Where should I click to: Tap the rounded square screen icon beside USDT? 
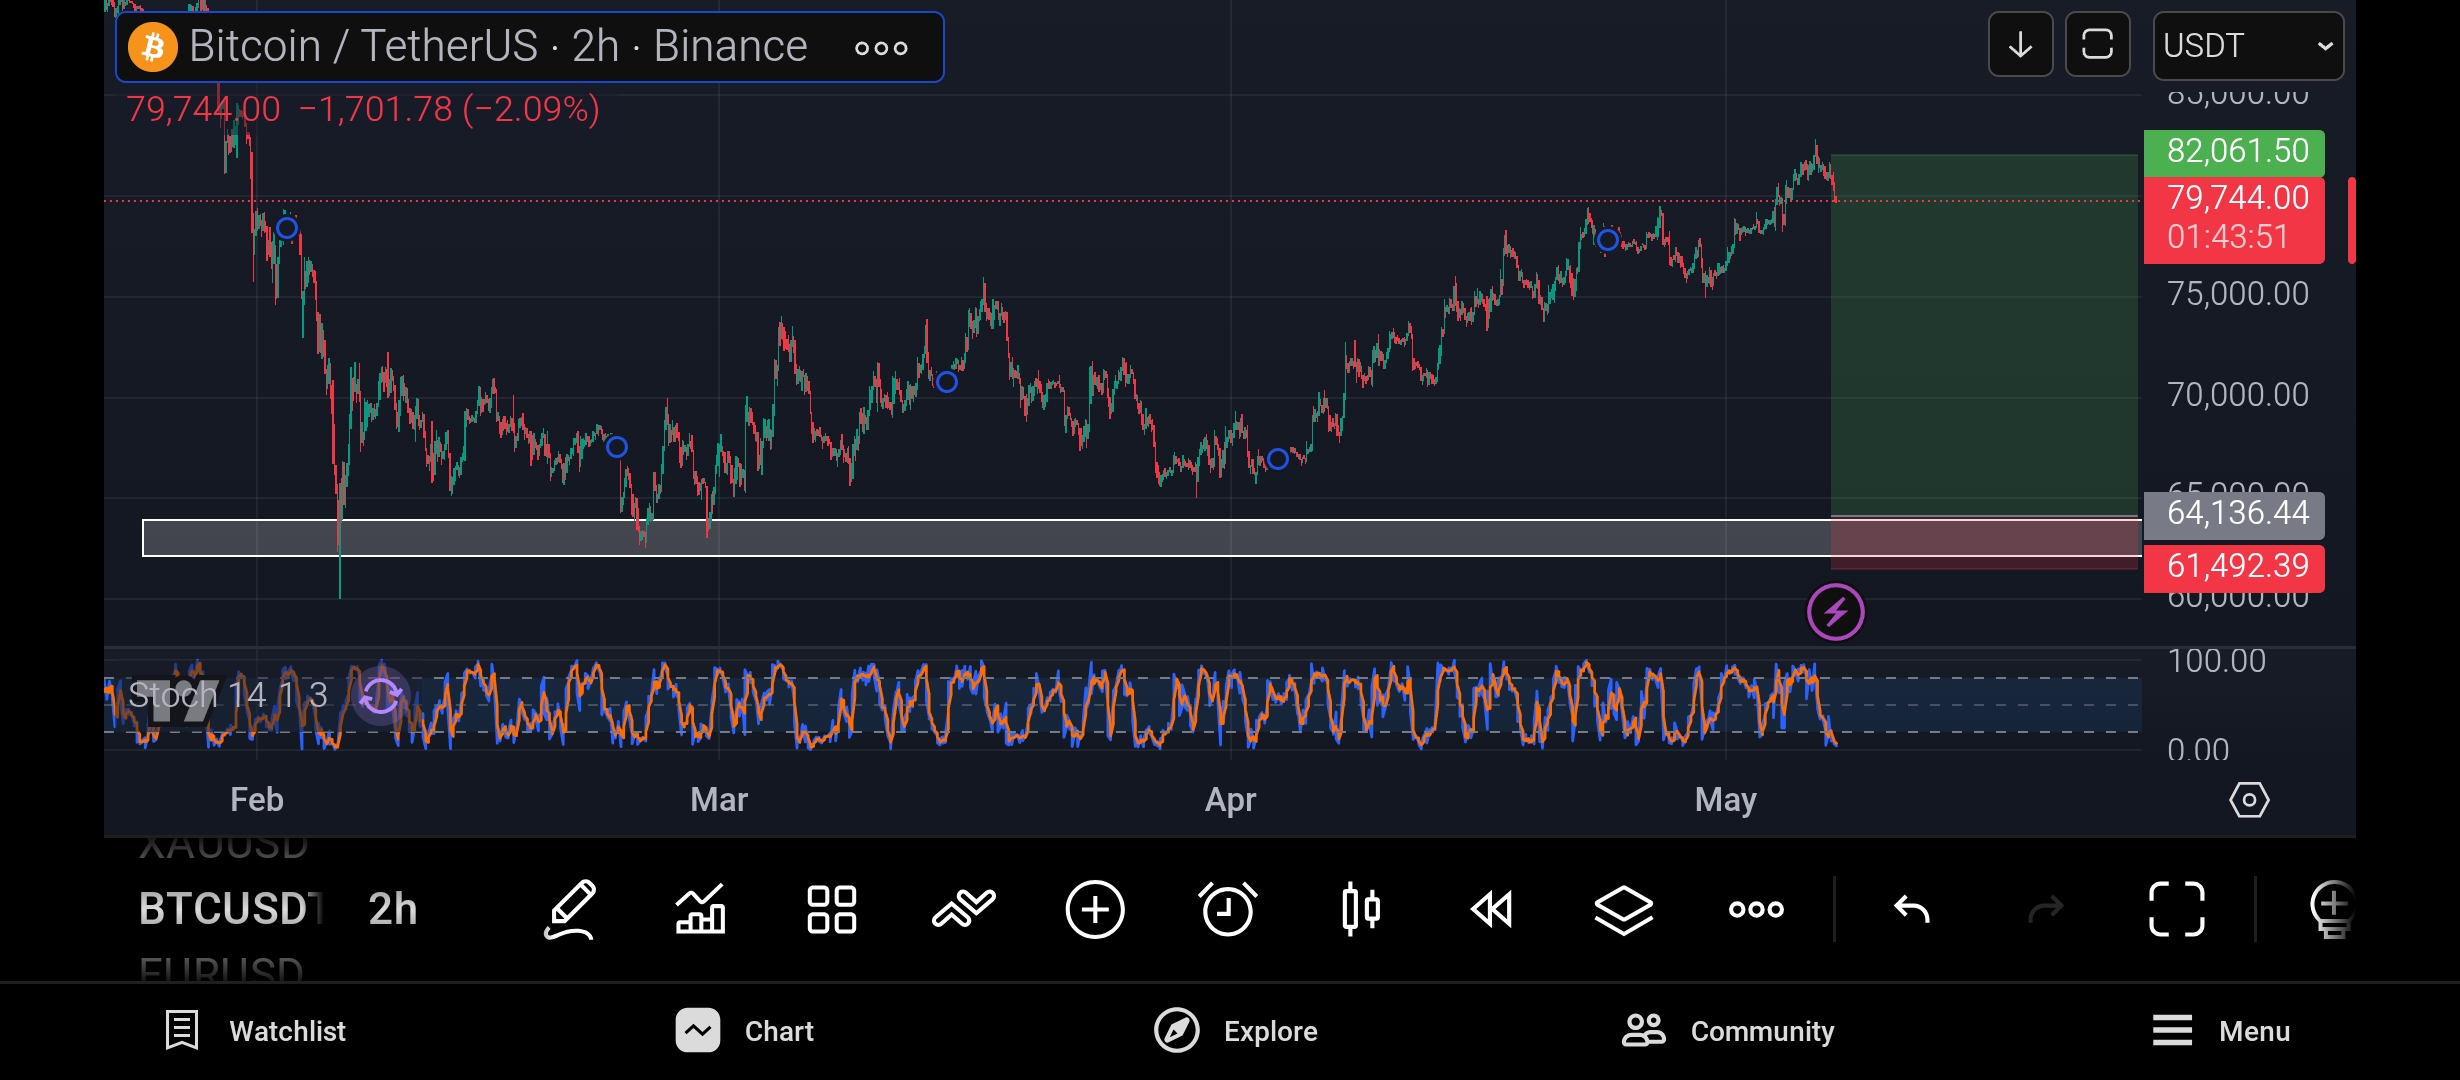pos(2097,45)
